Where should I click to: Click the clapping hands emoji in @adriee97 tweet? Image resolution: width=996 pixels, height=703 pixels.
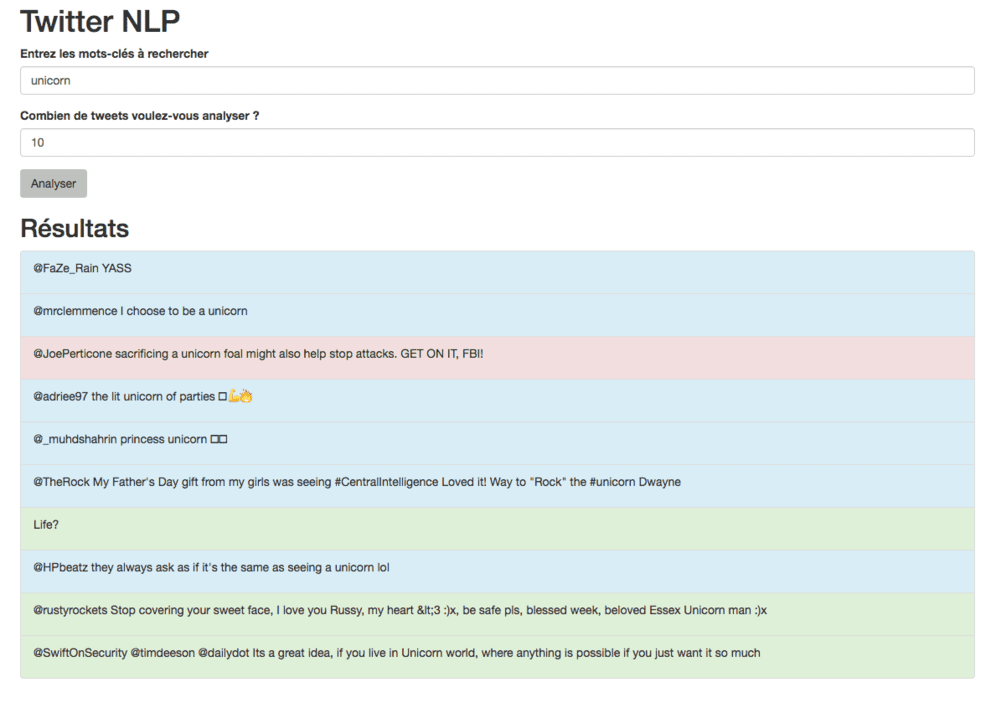[x=246, y=397]
